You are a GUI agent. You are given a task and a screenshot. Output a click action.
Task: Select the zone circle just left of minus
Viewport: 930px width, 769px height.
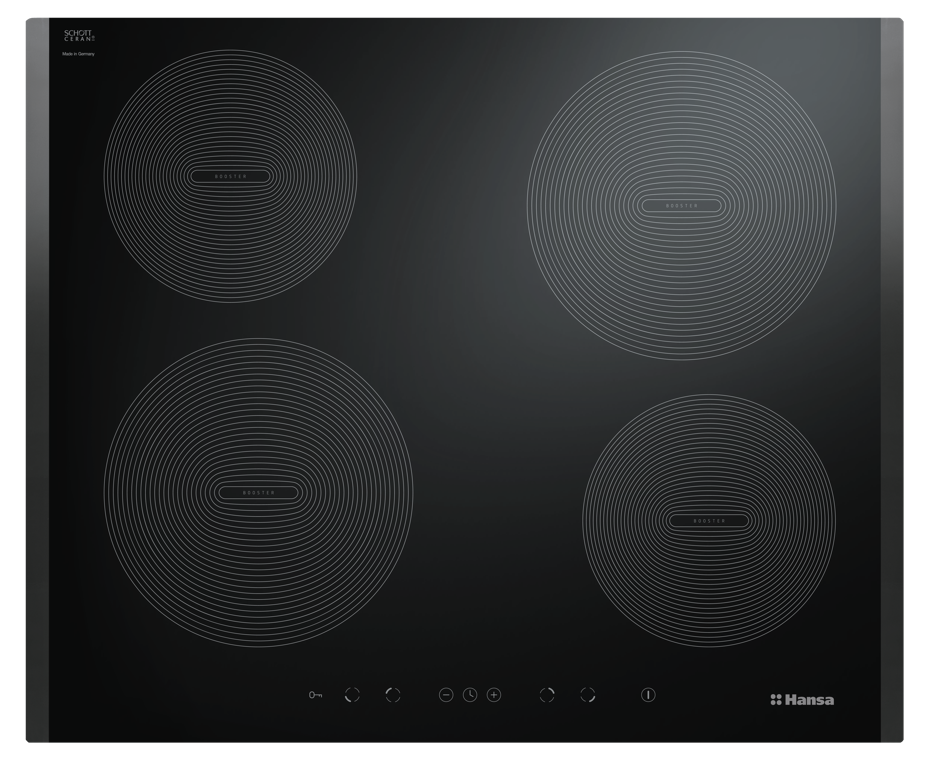point(393,695)
